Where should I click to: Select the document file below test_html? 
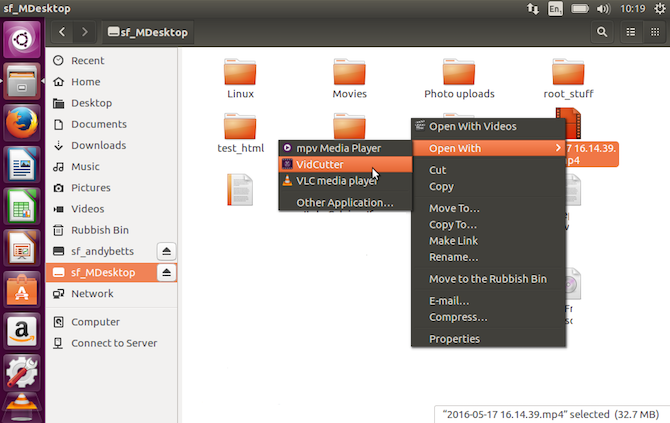tap(240, 190)
